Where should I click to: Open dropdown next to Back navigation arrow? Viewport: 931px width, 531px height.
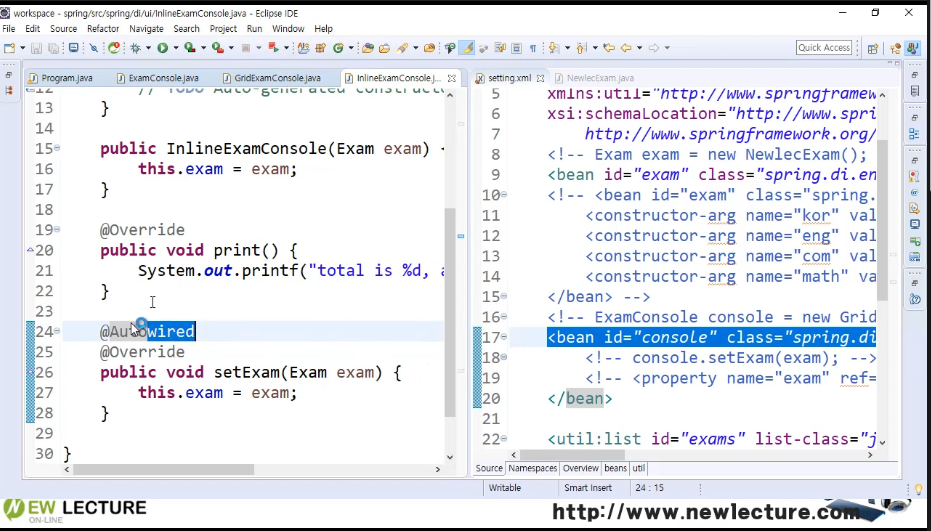tap(639, 48)
